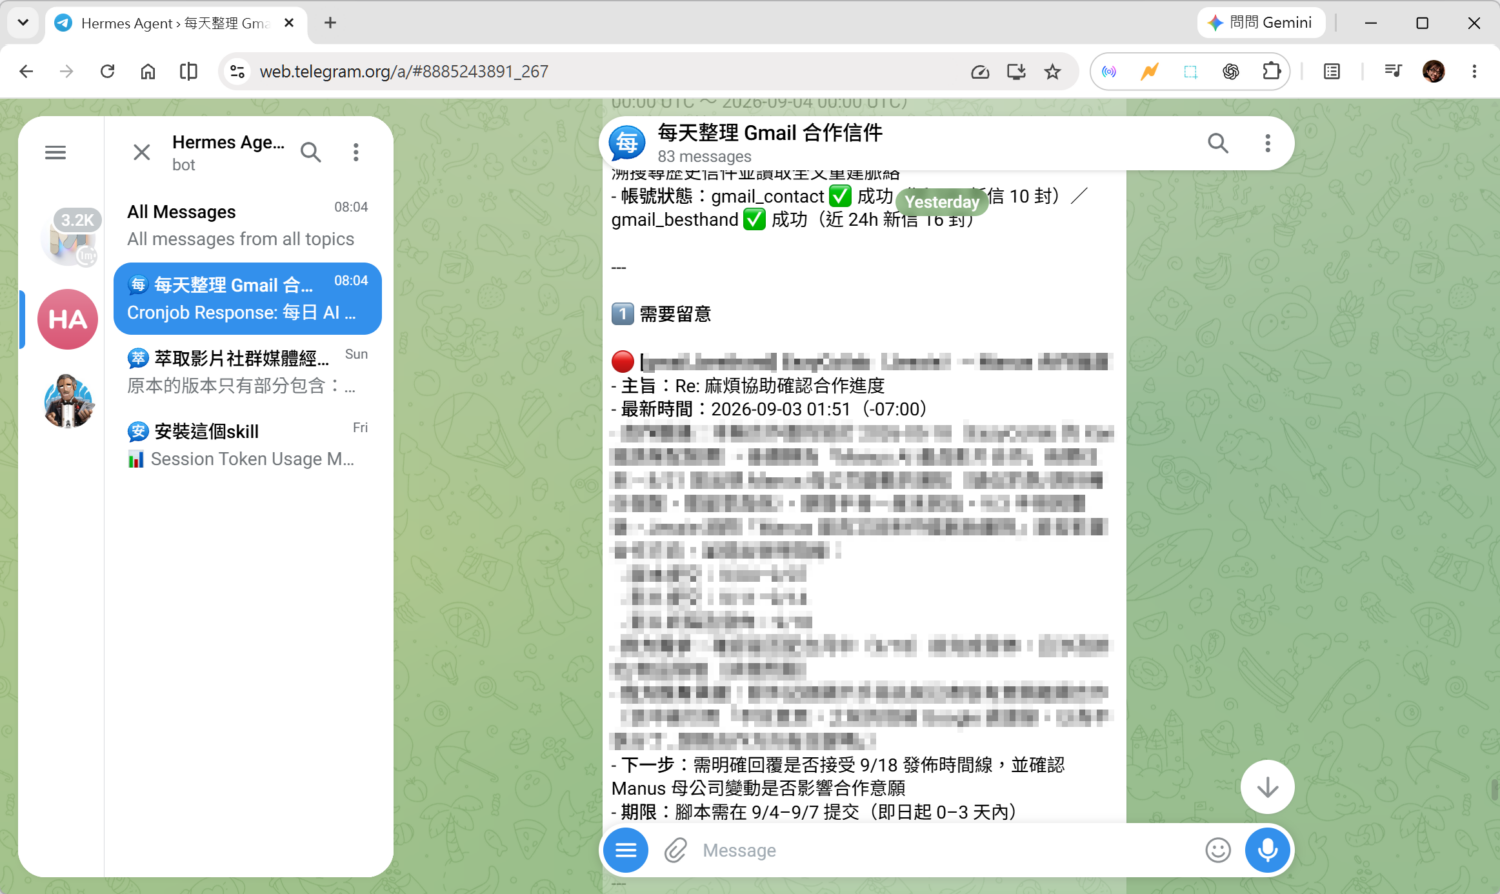Open the 每天整理 Gmail topic
This screenshot has height=894, width=1500.
point(248,298)
